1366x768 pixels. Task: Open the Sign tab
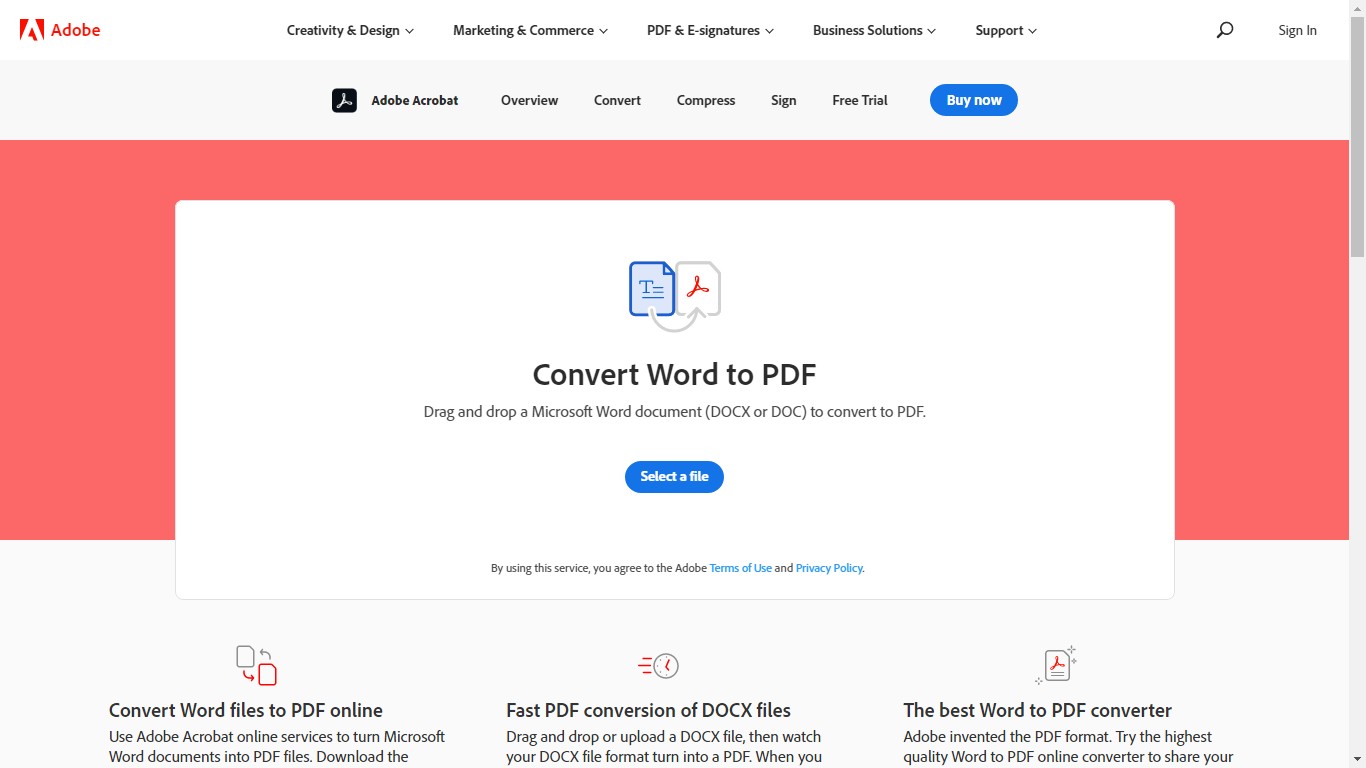784,100
